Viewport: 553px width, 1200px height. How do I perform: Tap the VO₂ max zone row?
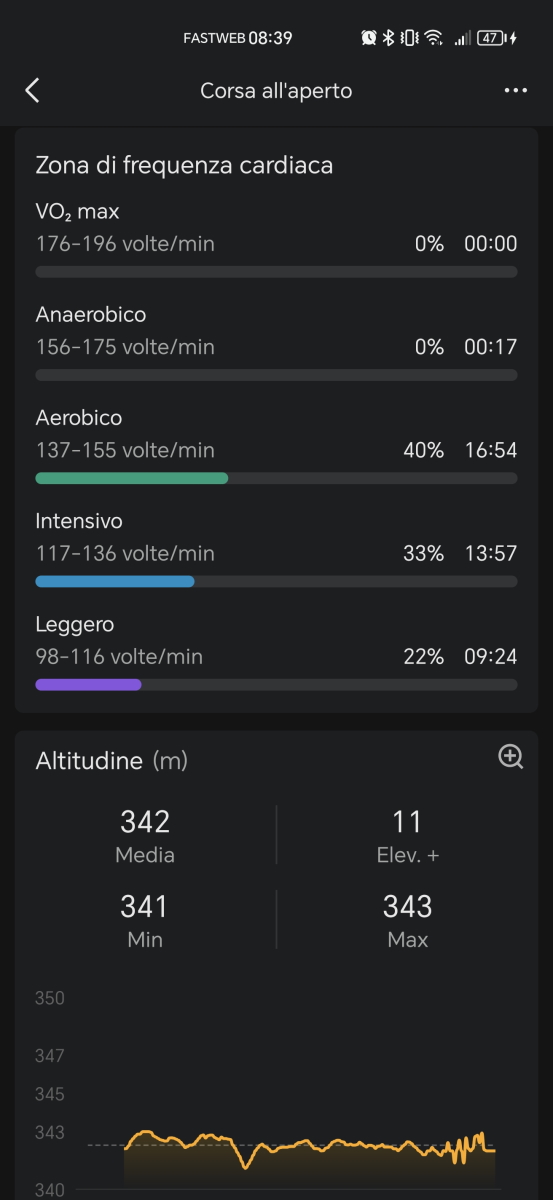276,240
